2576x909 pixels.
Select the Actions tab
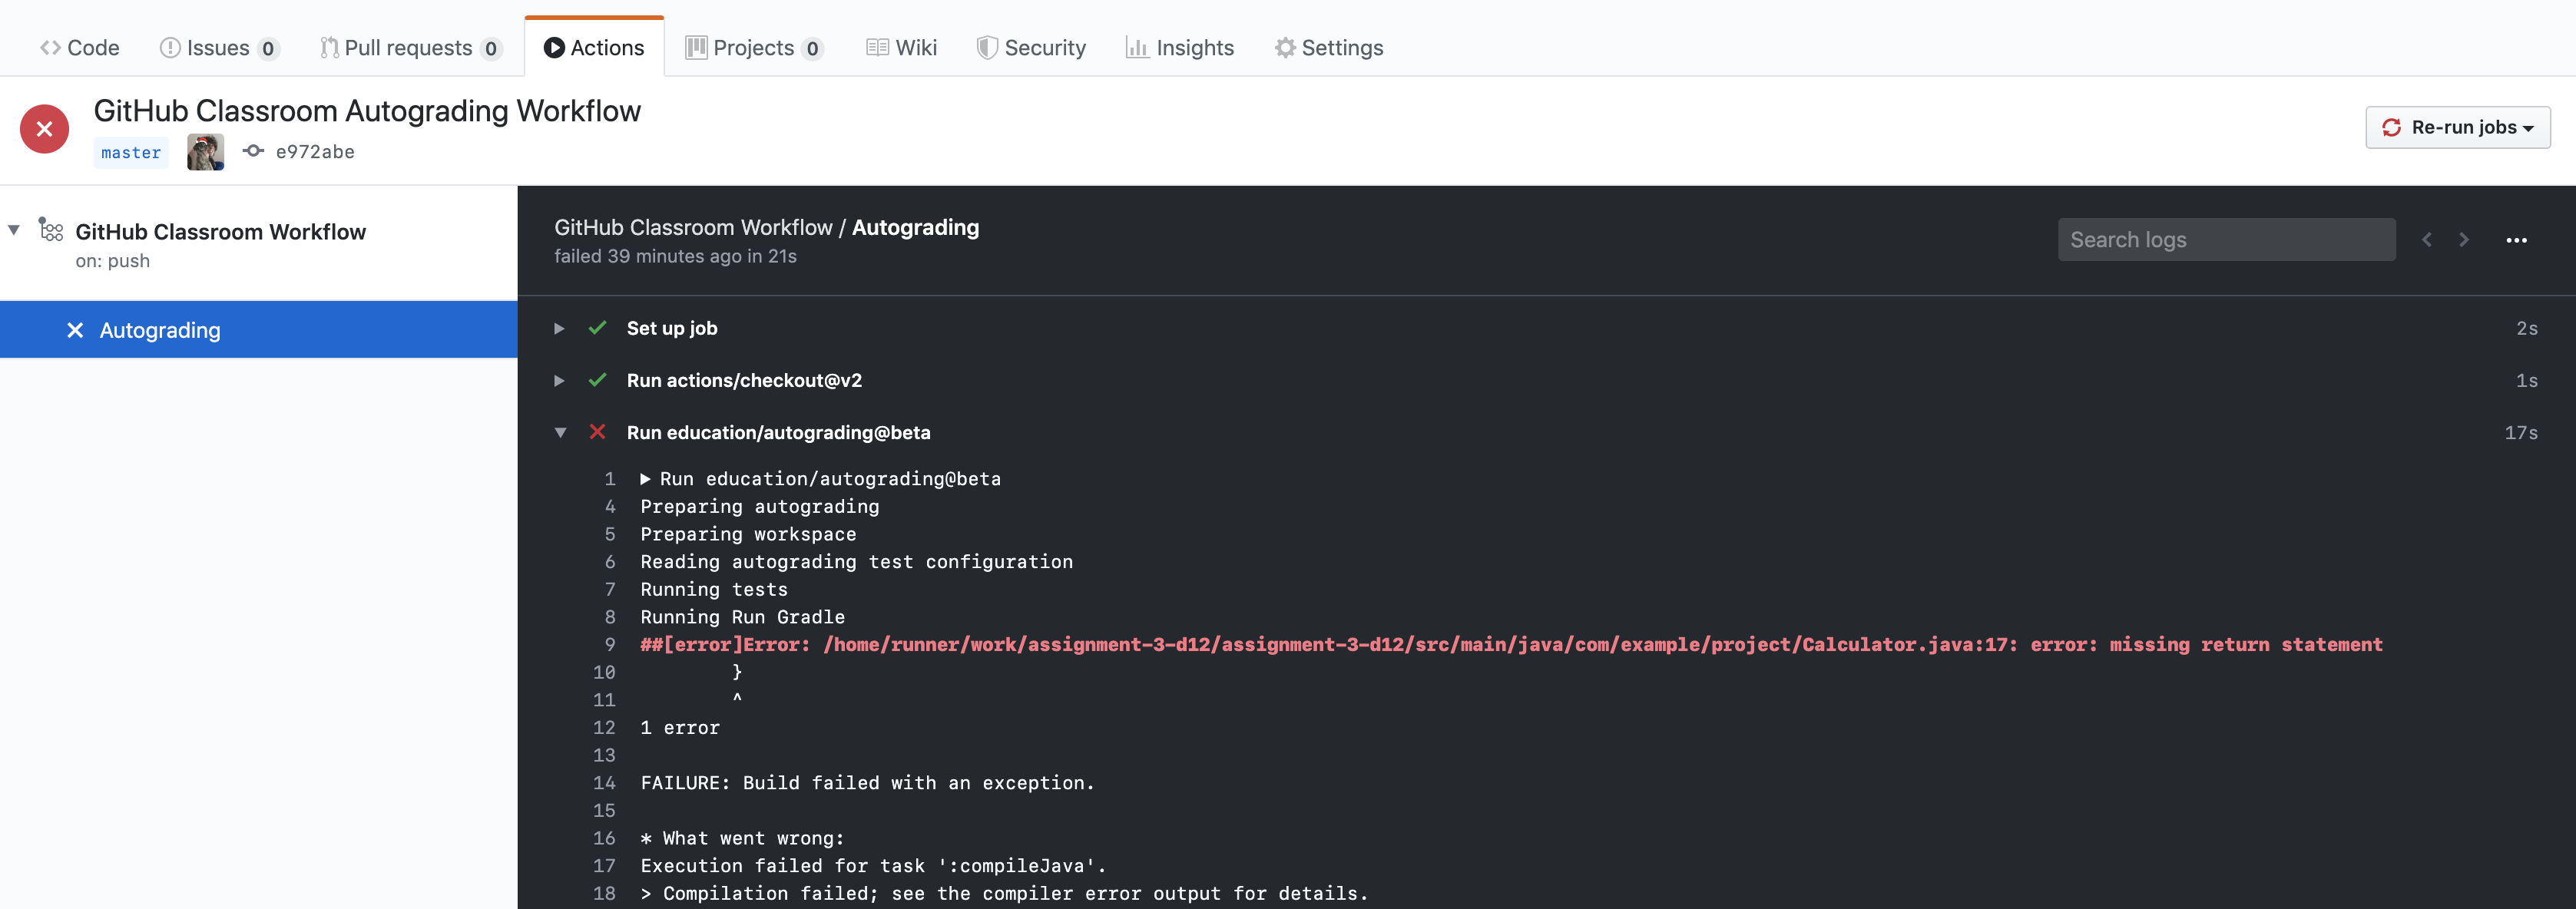point(594,48)
